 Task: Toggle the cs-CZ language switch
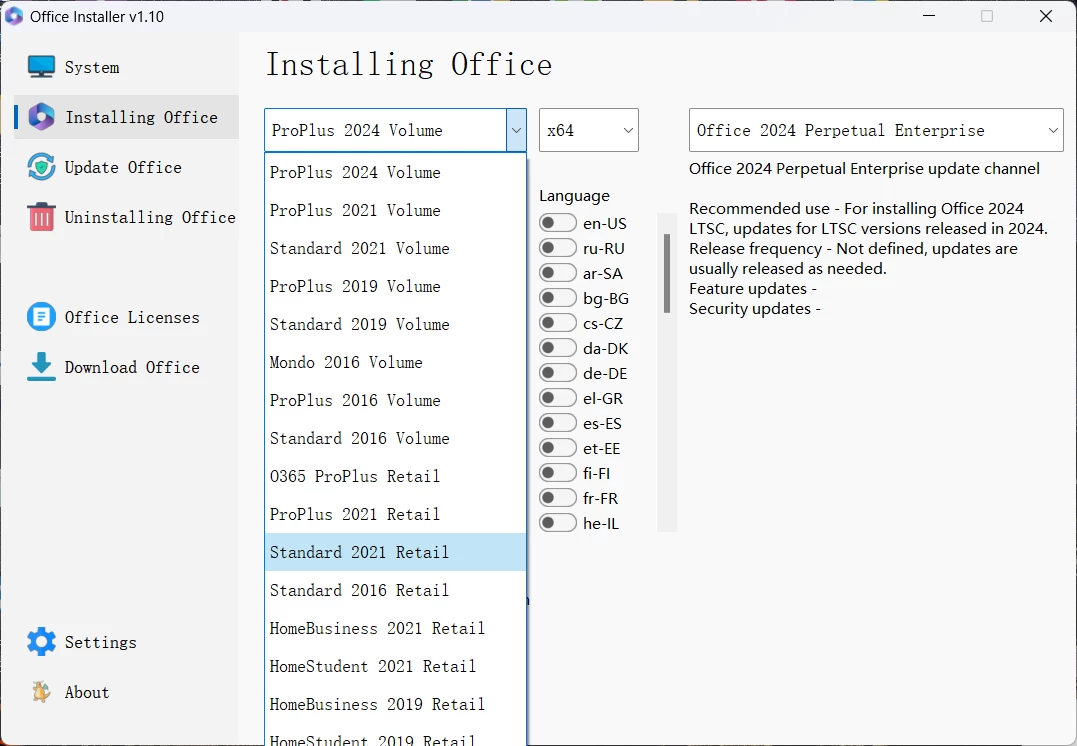(557, 323)
